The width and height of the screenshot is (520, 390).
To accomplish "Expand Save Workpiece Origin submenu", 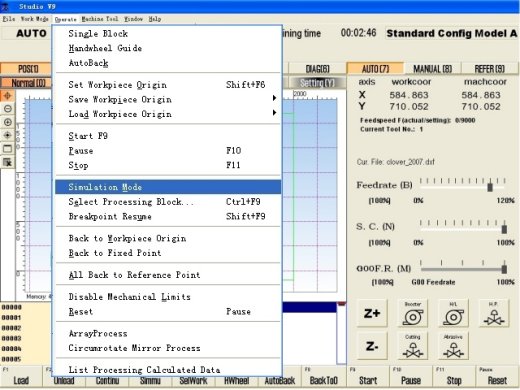I will point(168,99).
